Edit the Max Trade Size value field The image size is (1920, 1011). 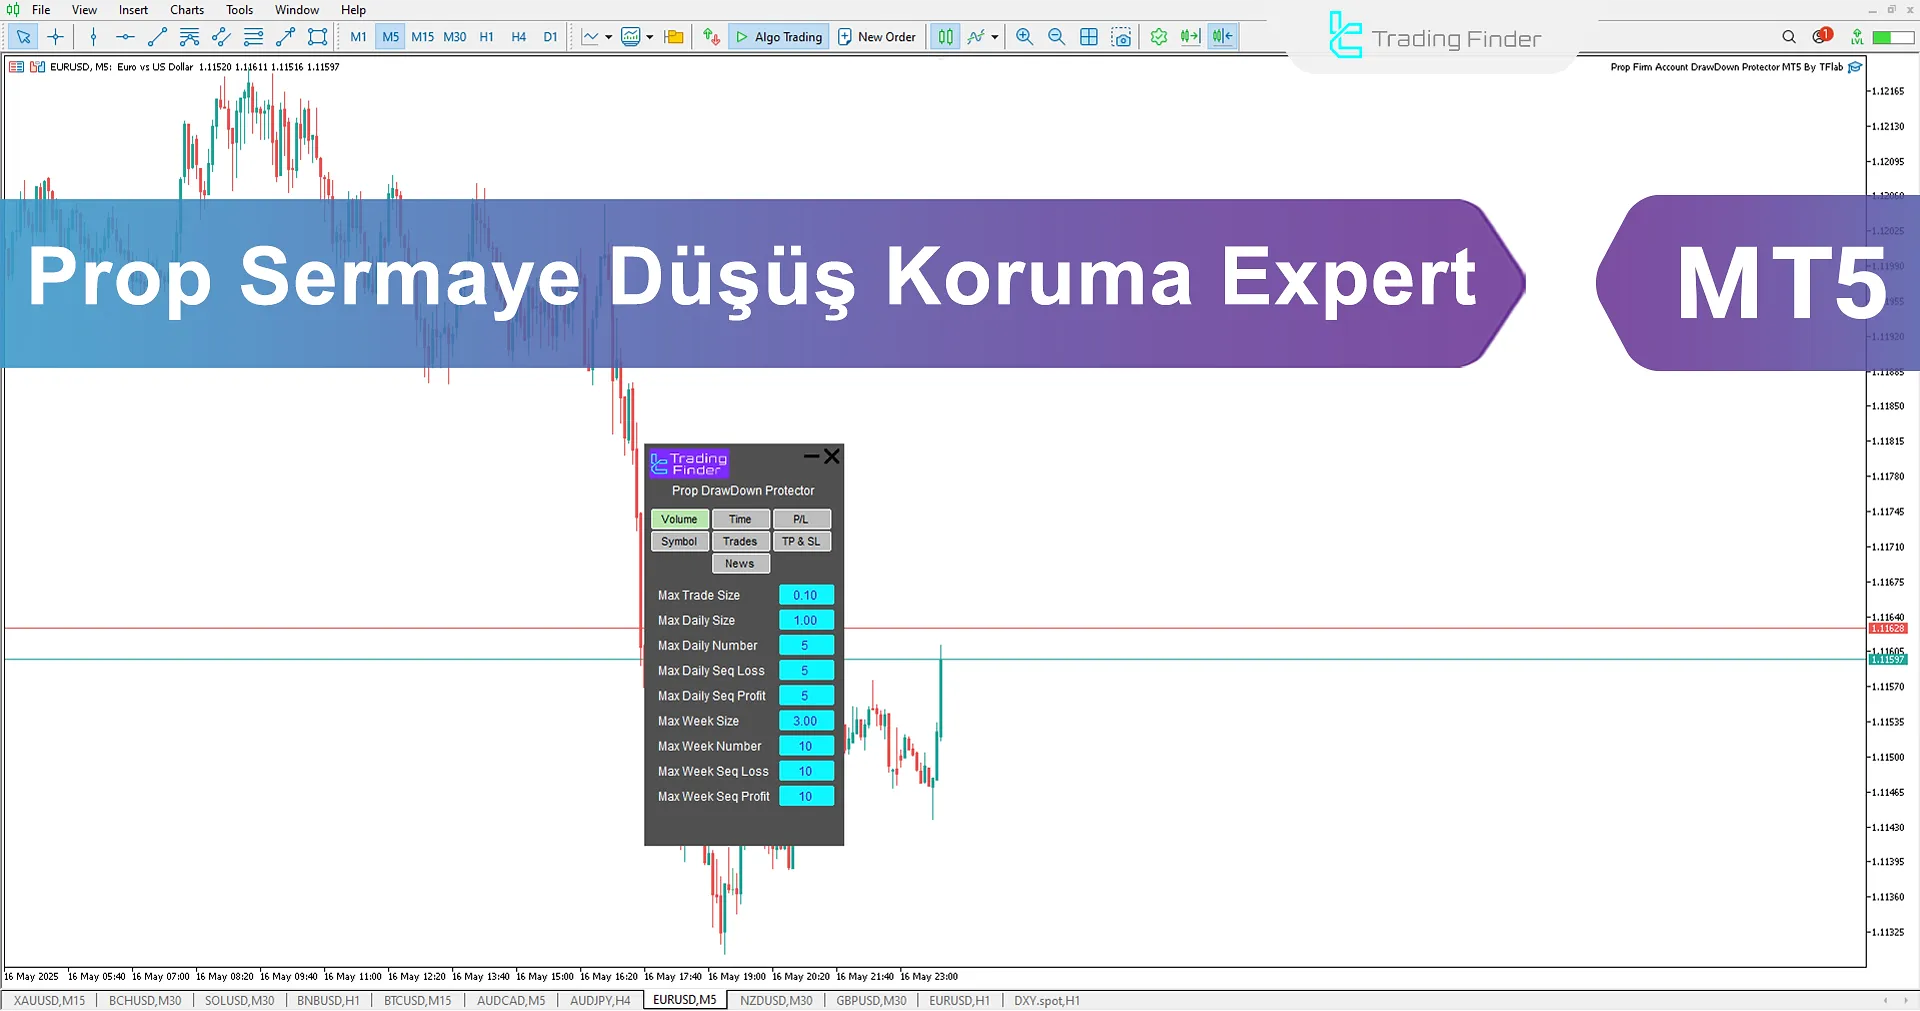point(806,595)
